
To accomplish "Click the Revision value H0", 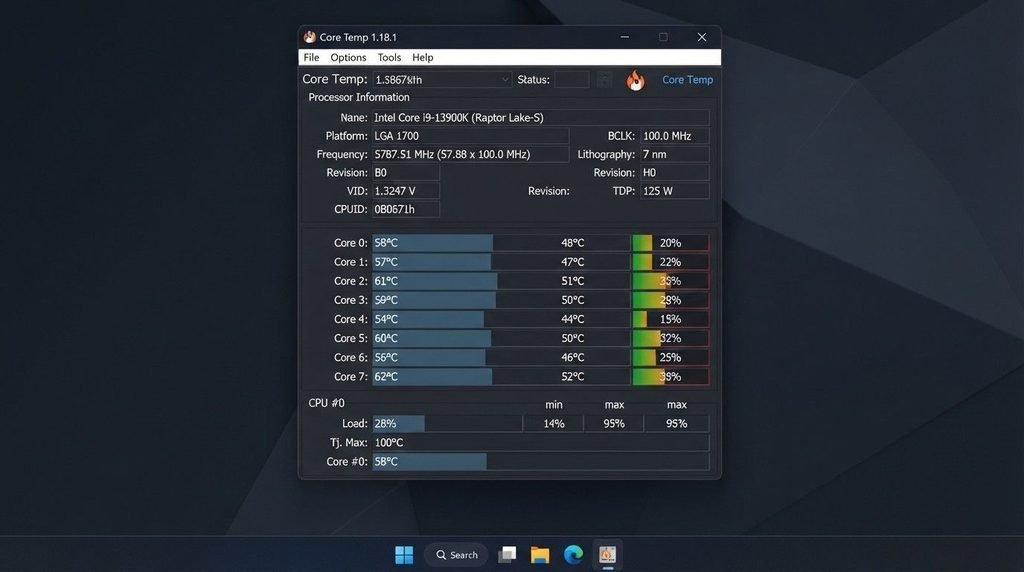I will coord(675,172).
